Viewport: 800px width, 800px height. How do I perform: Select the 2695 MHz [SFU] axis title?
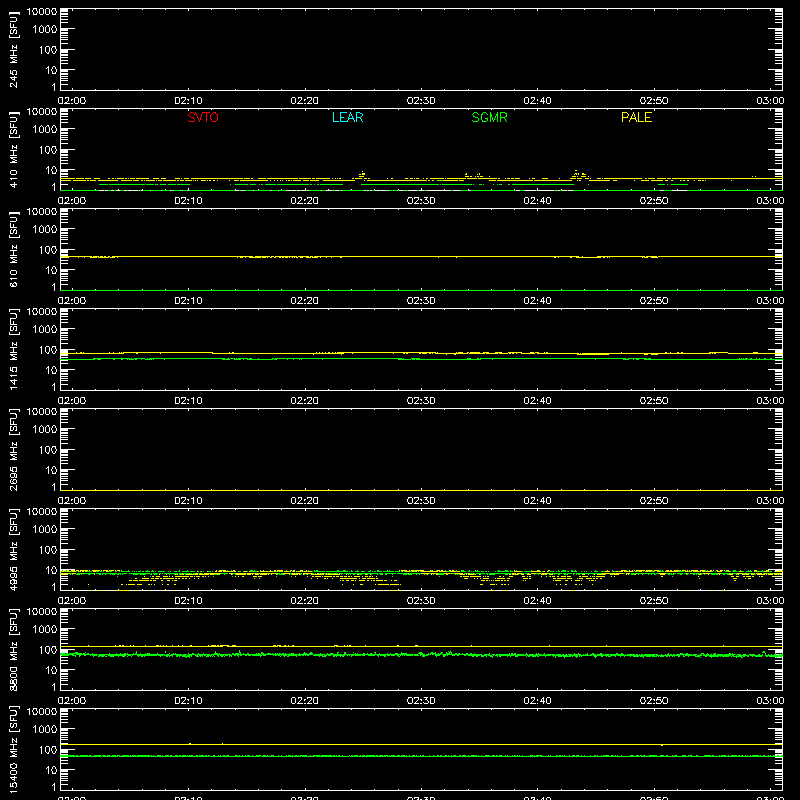(x=13, y=449)
